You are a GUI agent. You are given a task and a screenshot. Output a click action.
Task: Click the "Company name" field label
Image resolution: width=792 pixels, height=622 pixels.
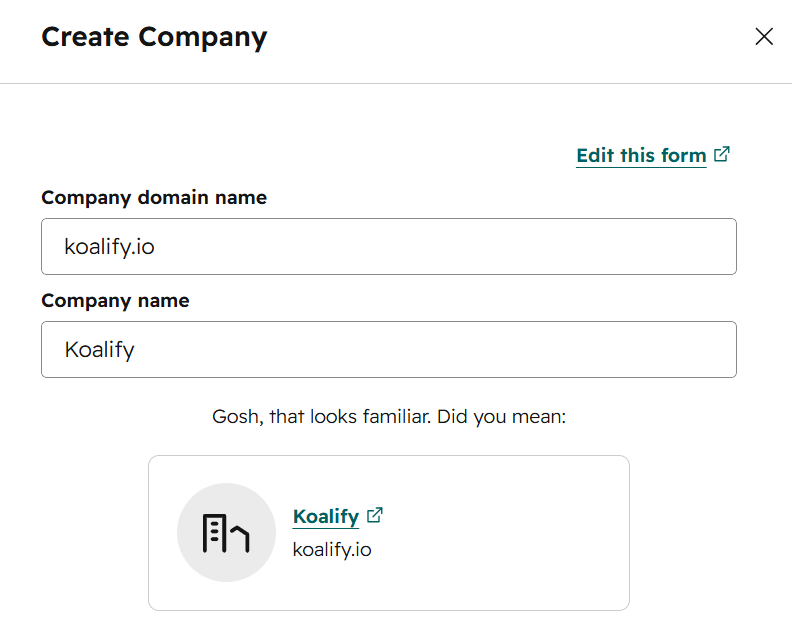(x=115, y=300)
